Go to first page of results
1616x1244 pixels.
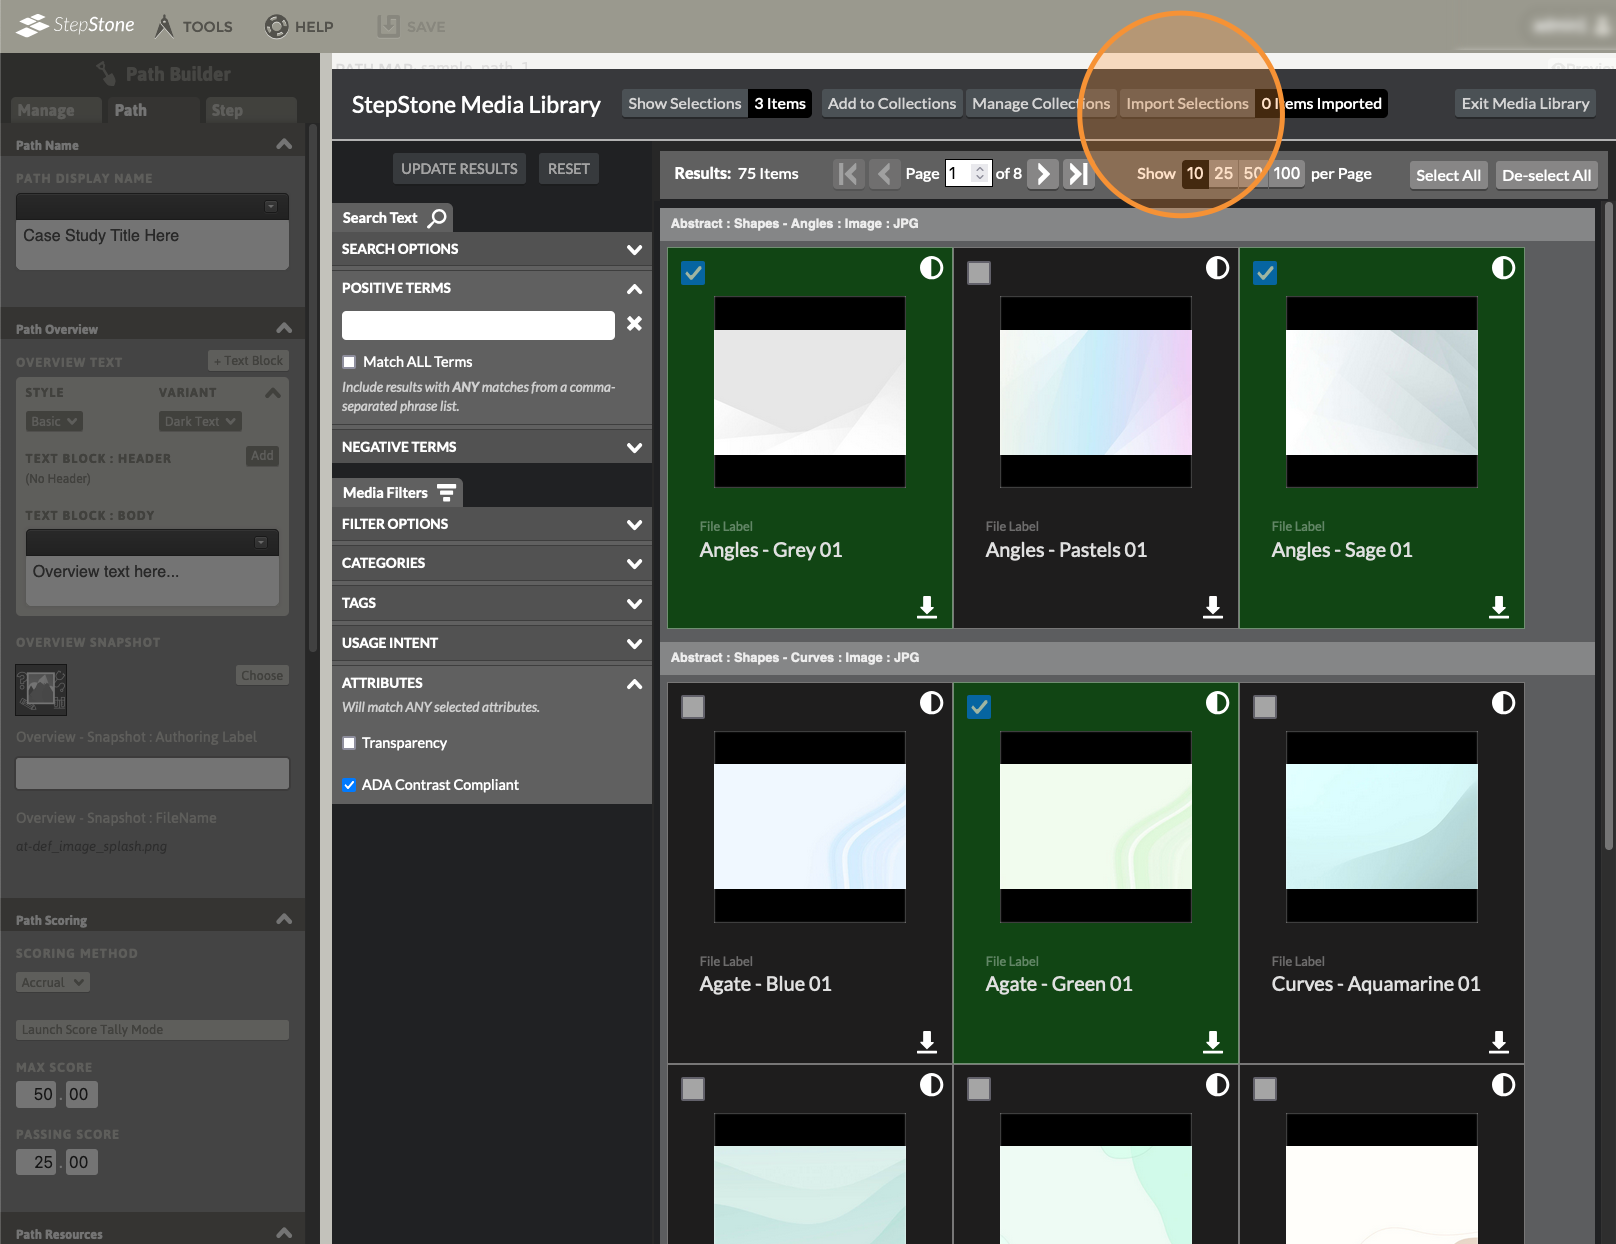click(848, 174)
